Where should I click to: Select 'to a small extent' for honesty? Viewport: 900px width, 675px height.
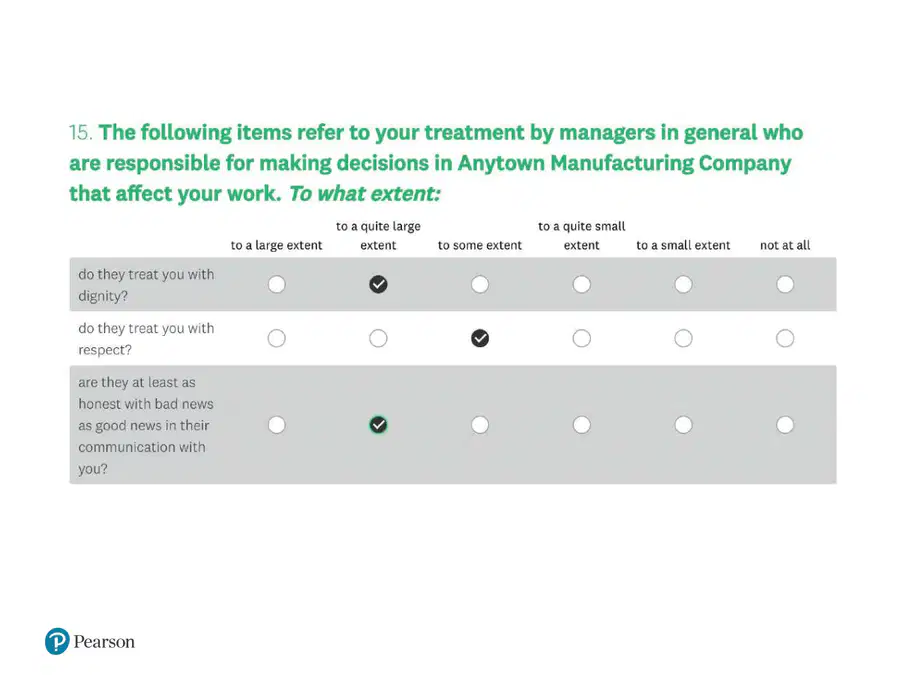(x=683, y=425)
